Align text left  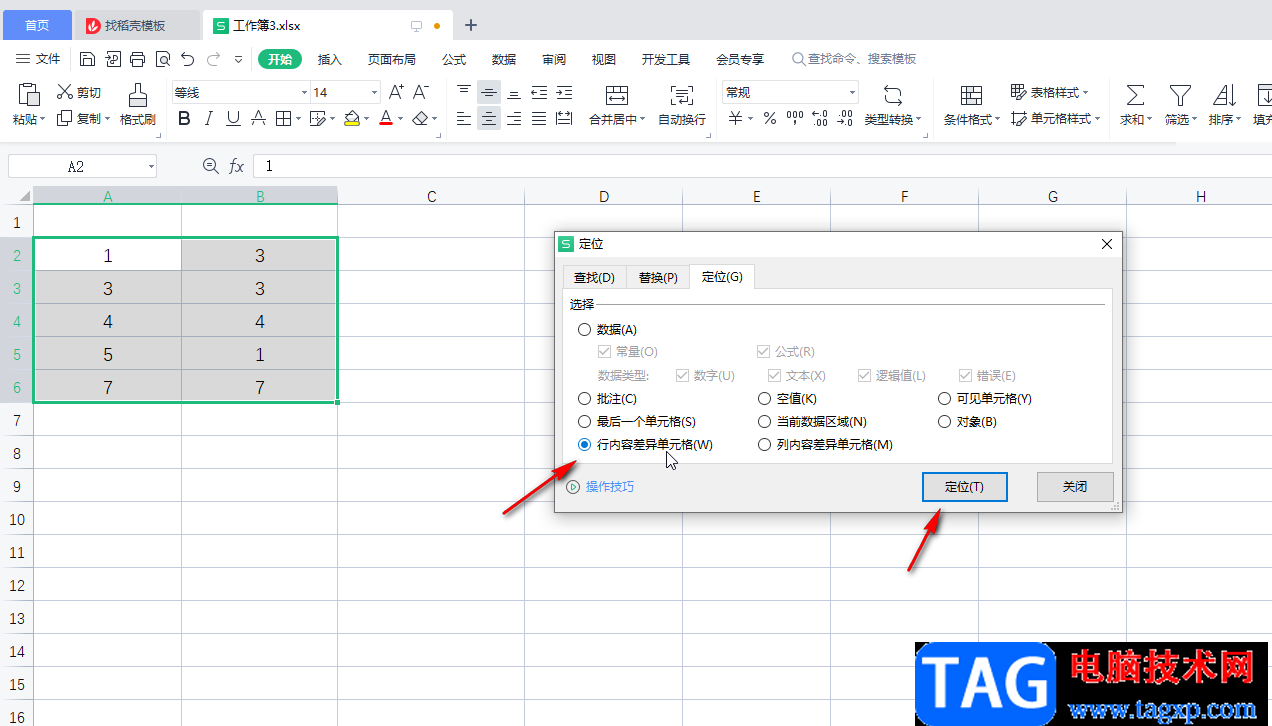pyautogui.click(x=464, y=119)
